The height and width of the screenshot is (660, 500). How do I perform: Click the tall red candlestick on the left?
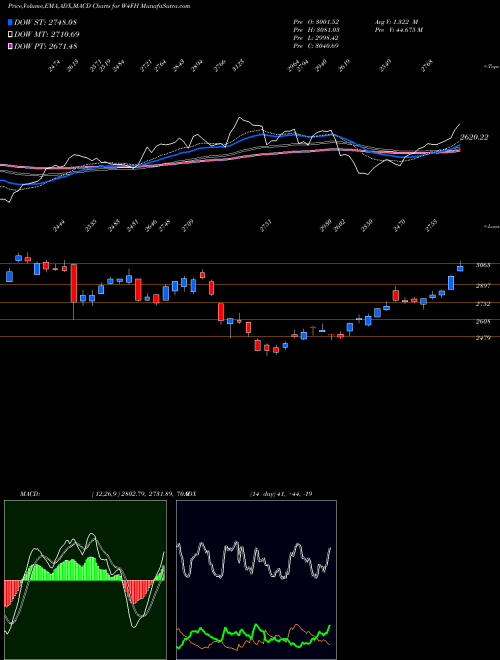74,283
